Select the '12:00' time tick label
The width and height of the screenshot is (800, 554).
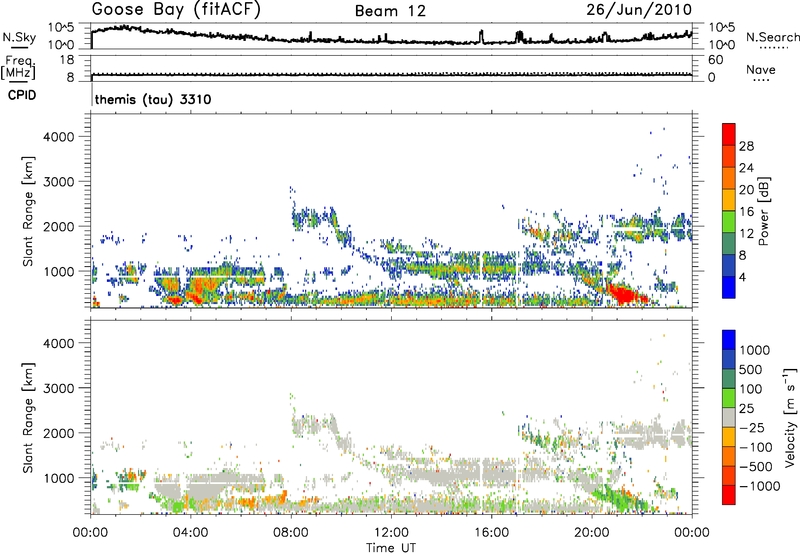(x=391, y=533)
